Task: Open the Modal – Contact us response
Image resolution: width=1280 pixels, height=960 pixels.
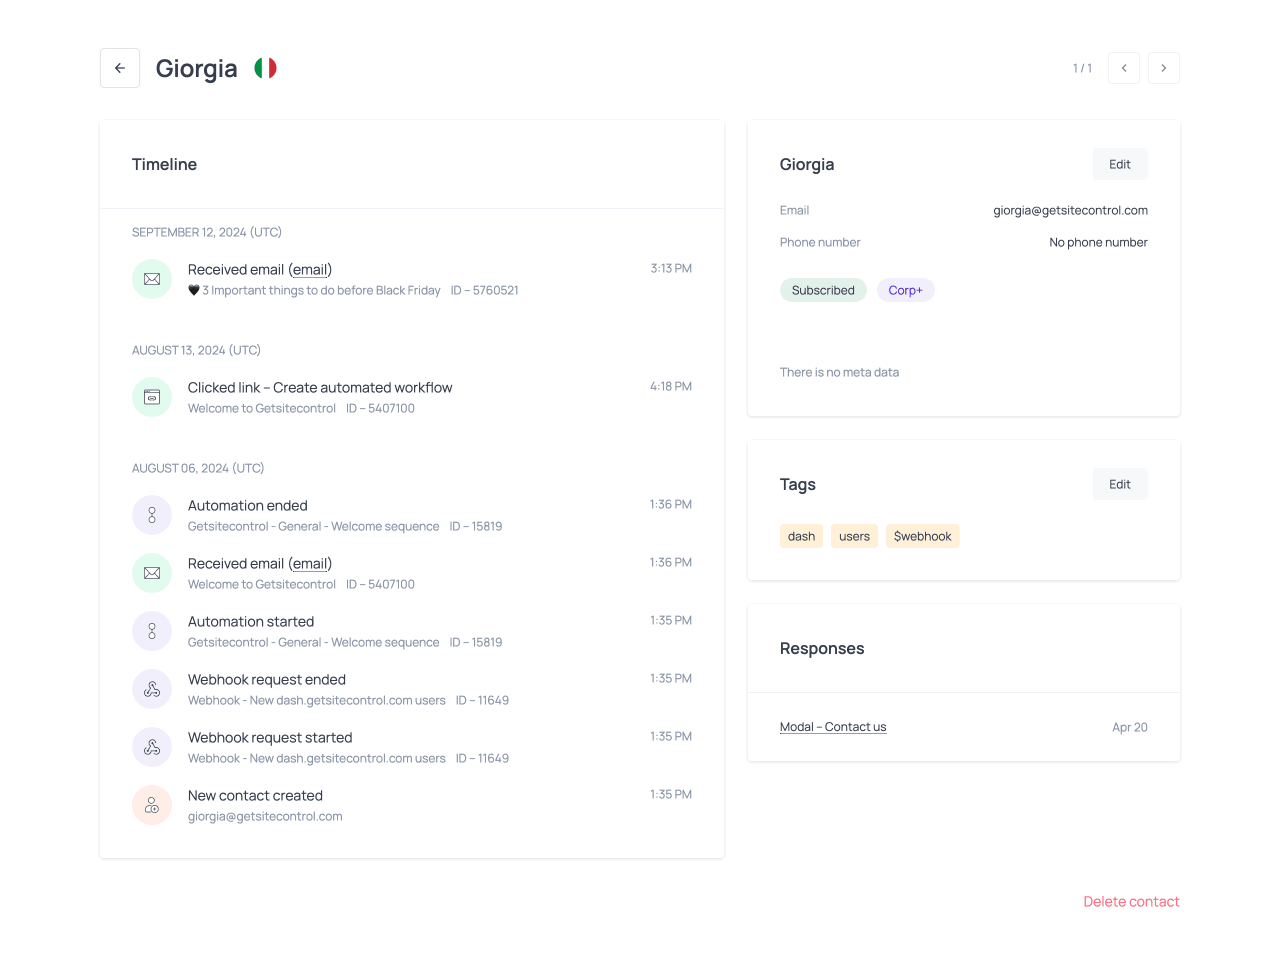Action: click(833, 727)
